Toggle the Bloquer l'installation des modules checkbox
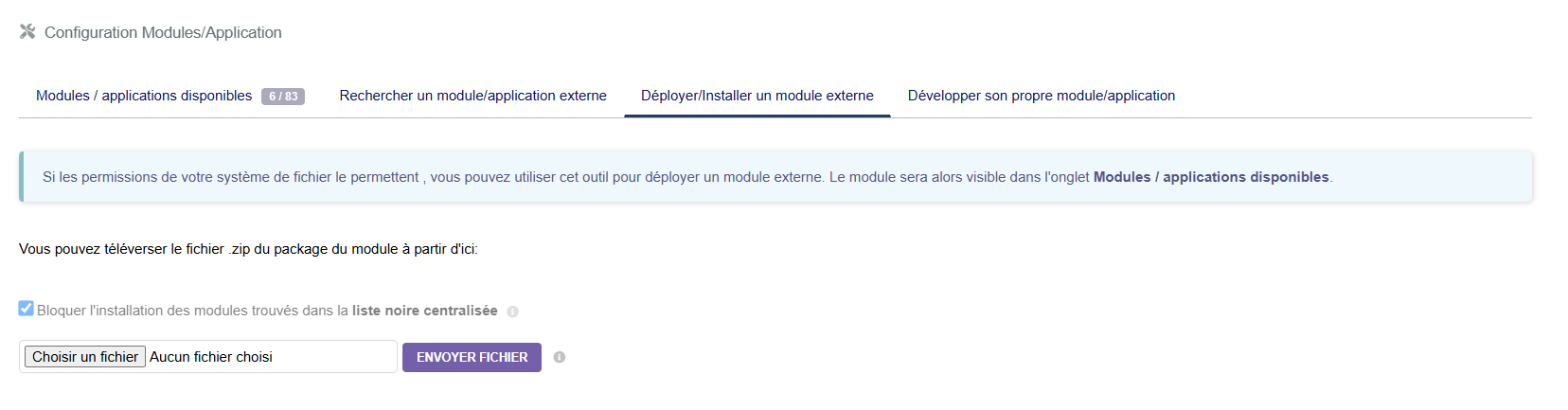The height and width of the screenshot is (410, 1568). tap(26, 309)
